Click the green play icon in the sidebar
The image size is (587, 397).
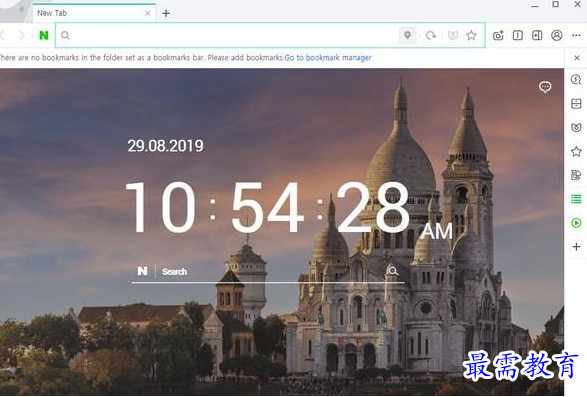[576, 223]
